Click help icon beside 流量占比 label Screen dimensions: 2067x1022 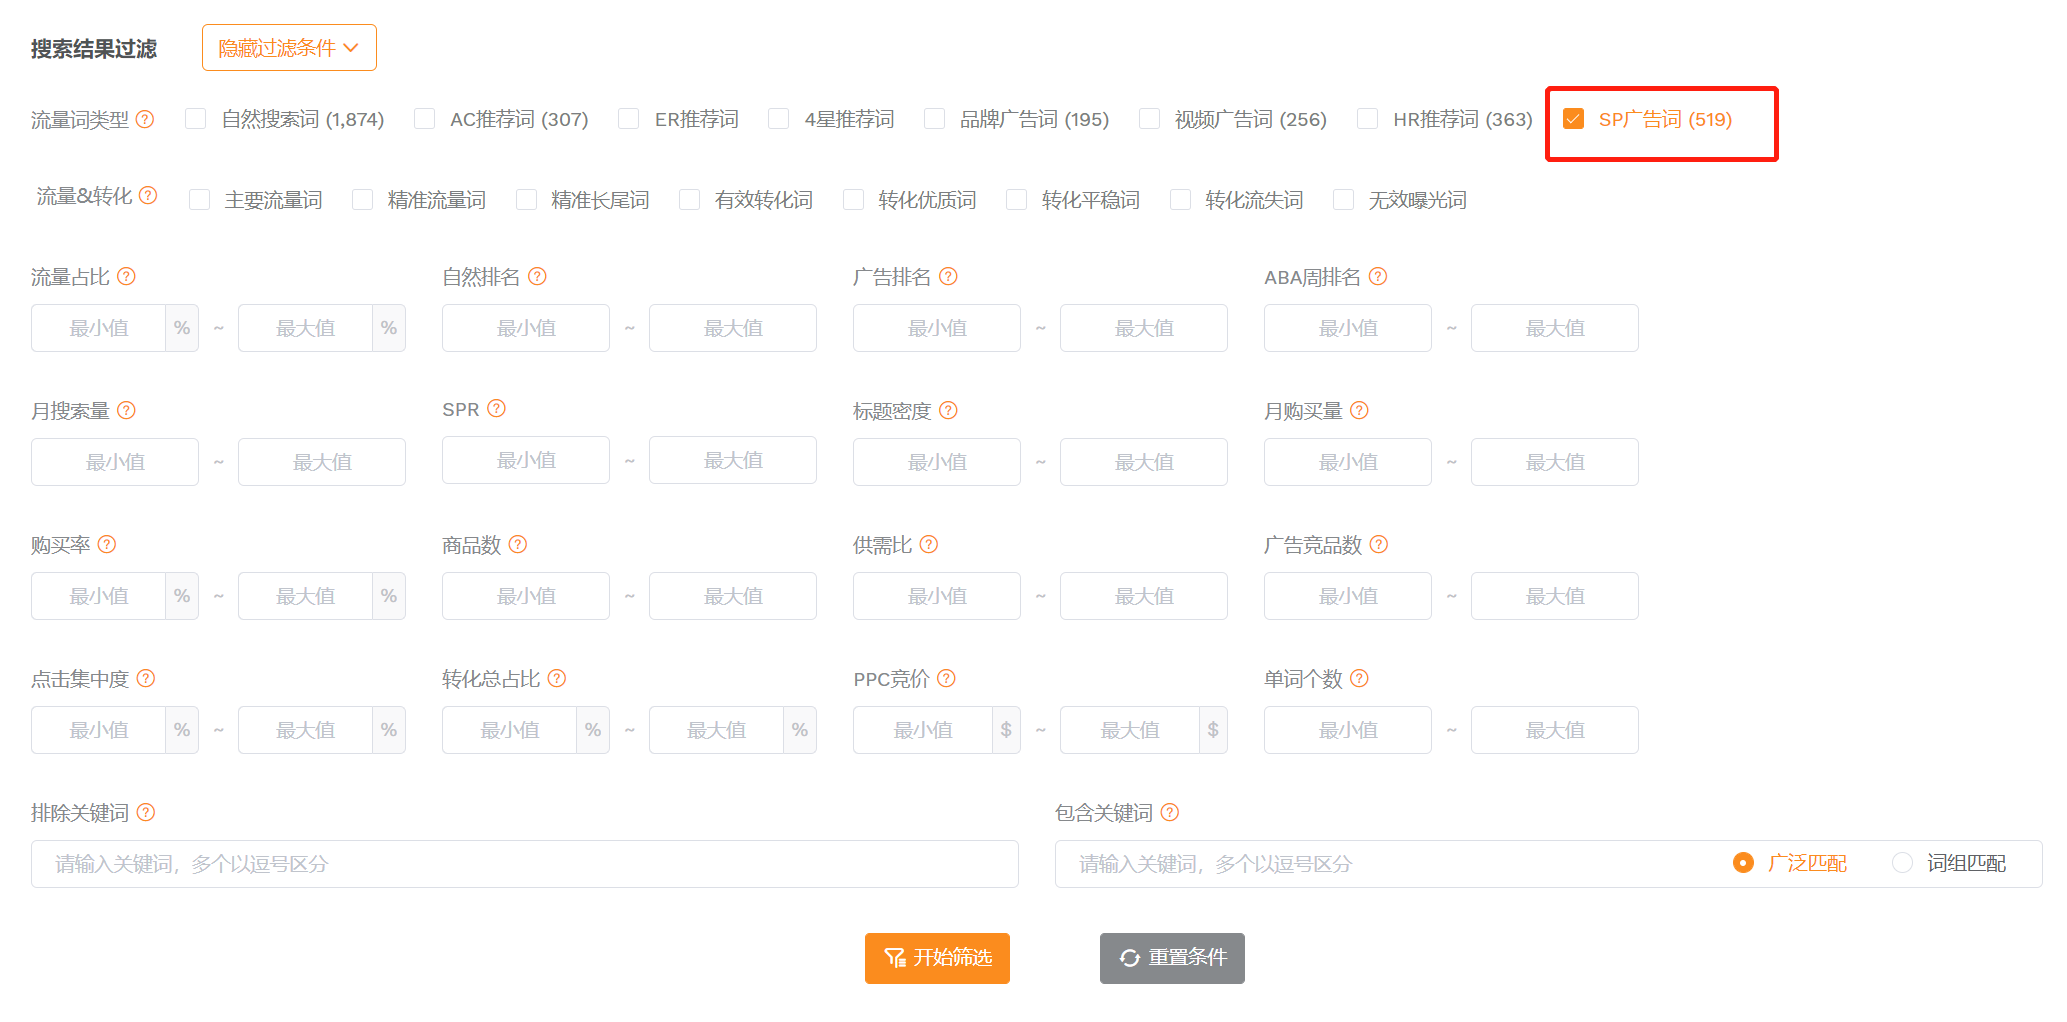pyautogui.click(x=126, y=276)
